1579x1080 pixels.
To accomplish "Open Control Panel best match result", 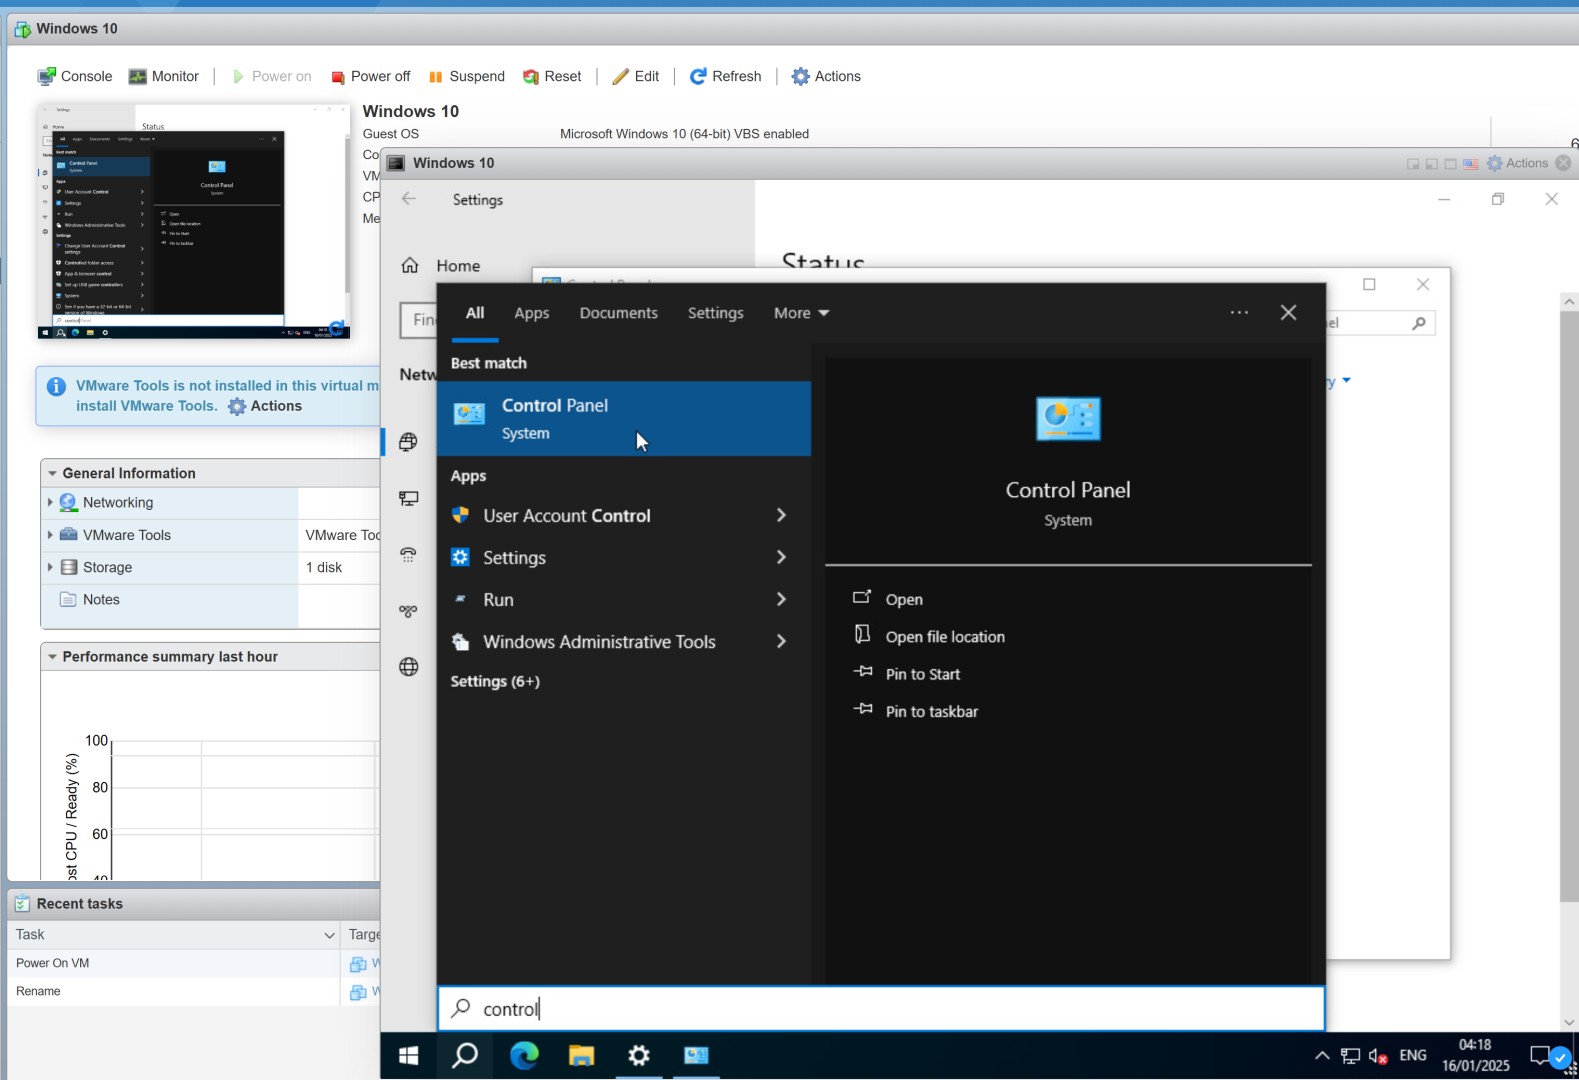I will pyautogui.click(x=624, y=419).
